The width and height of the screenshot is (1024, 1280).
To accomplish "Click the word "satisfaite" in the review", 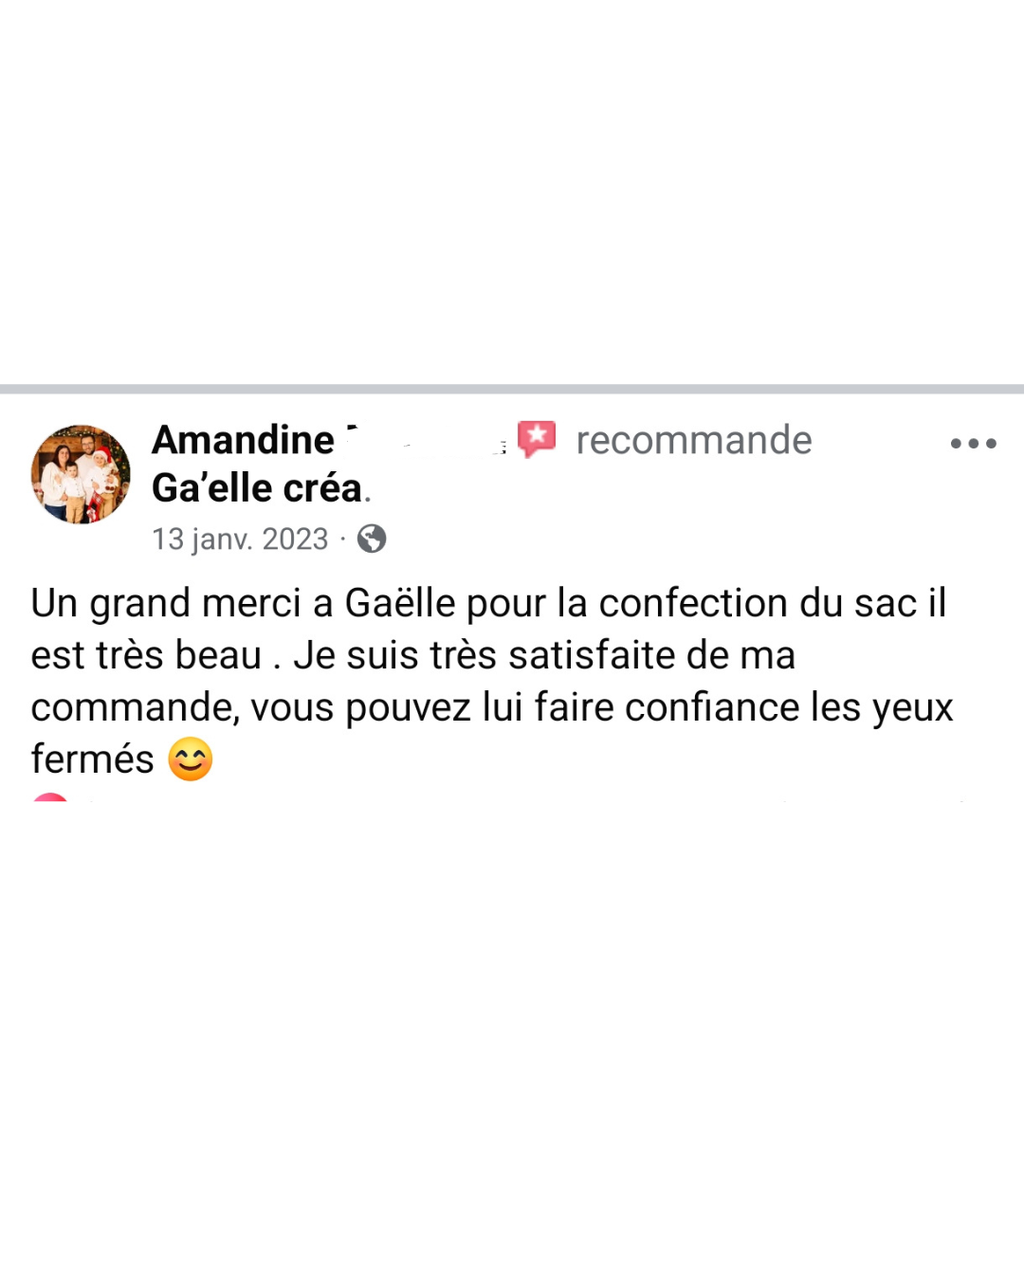I will click(592, 655).
